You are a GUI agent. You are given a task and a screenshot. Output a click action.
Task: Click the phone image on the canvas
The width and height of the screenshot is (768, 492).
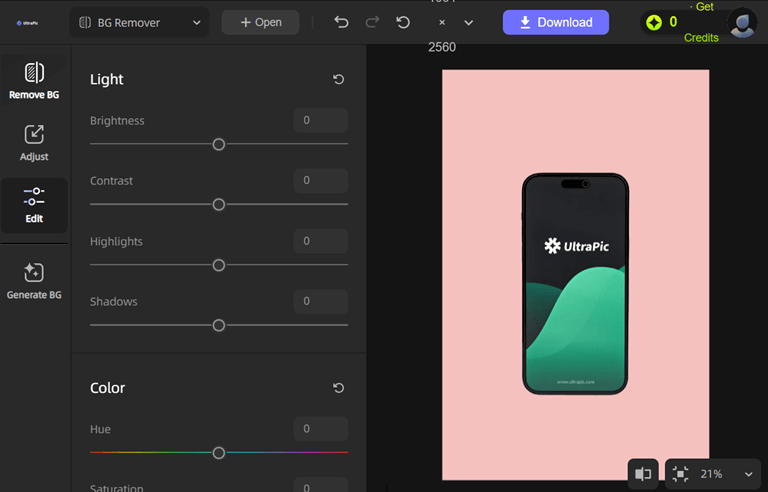pos(575,283)
